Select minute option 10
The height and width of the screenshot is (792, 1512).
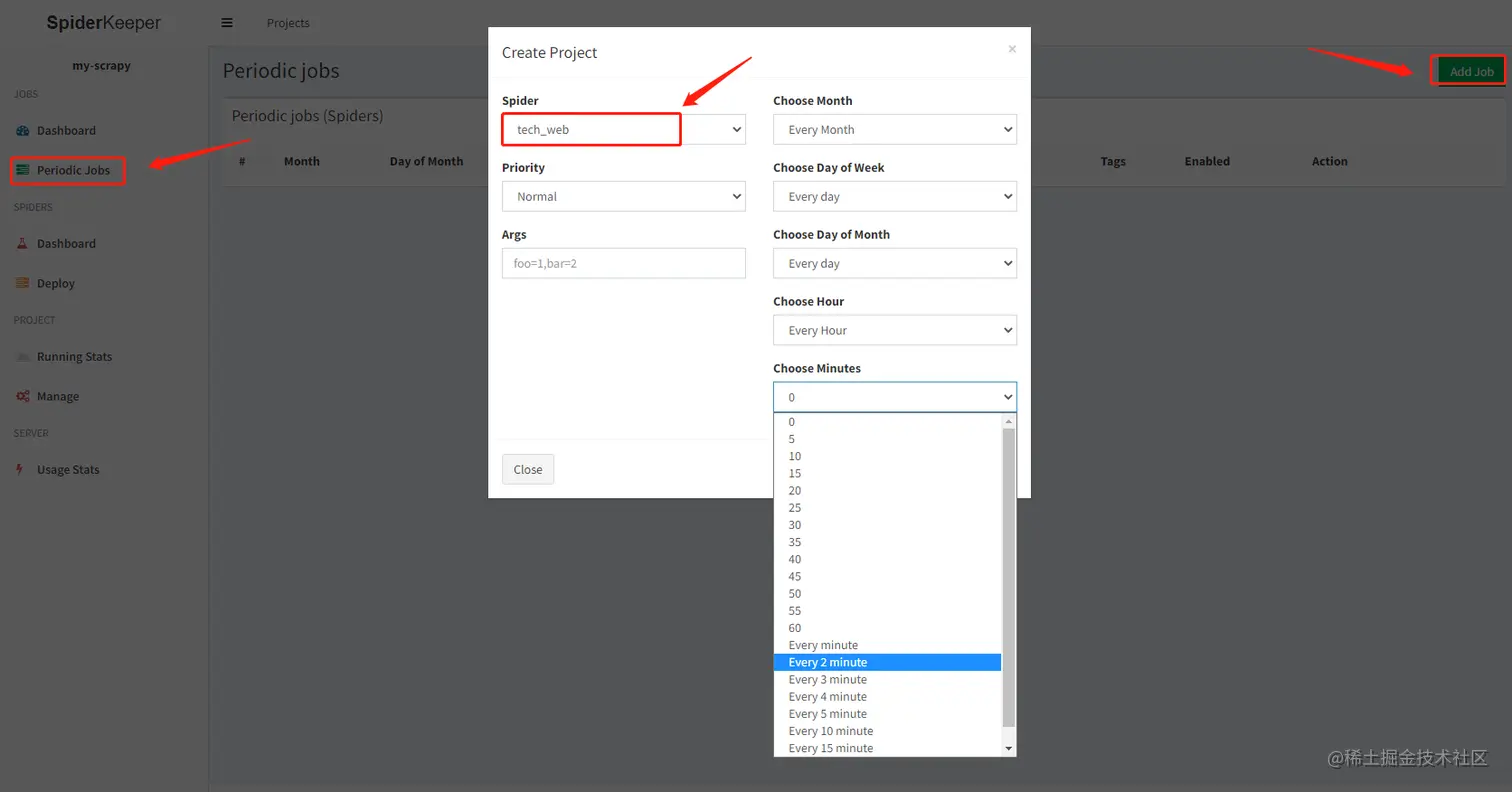tap(887, 456)
